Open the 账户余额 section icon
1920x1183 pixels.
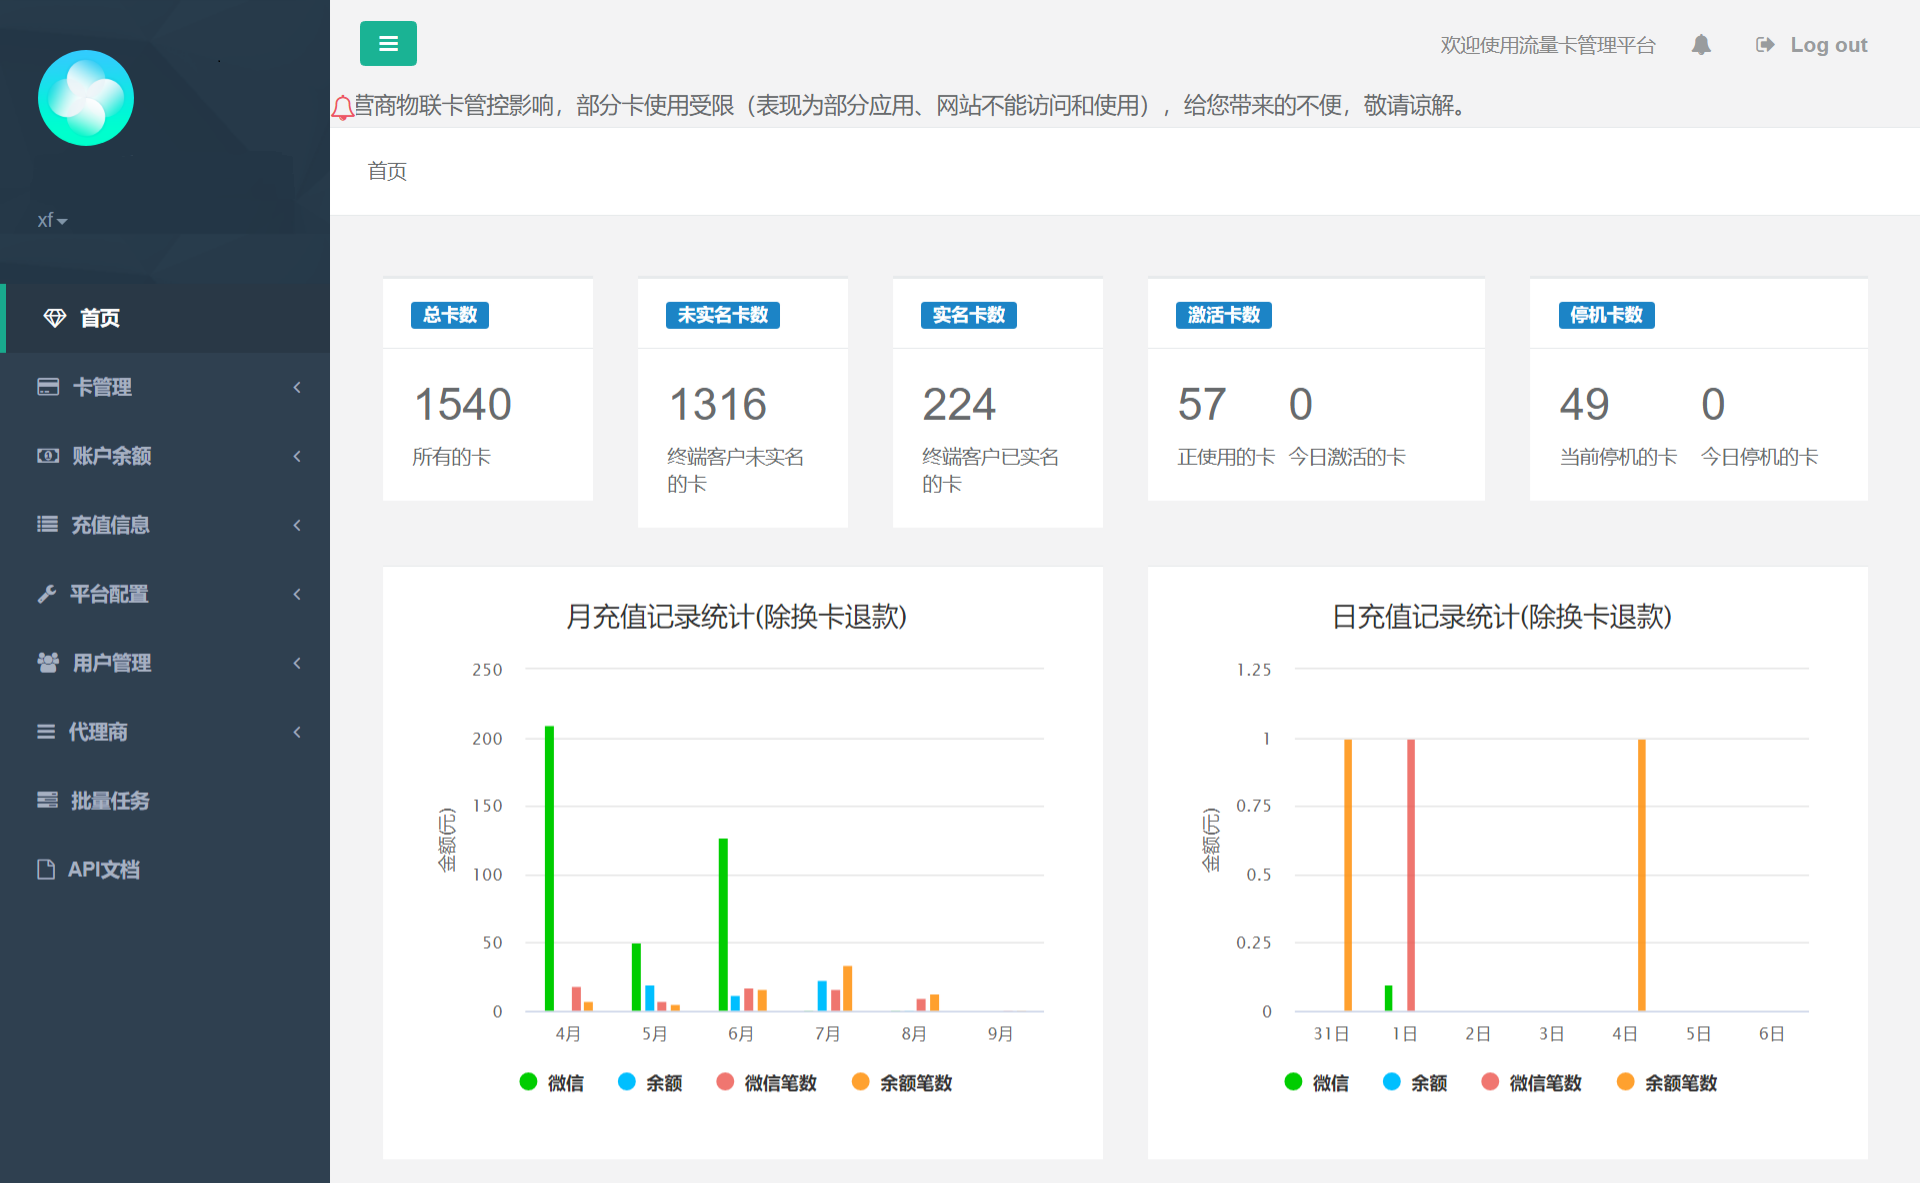coord(48,456)
